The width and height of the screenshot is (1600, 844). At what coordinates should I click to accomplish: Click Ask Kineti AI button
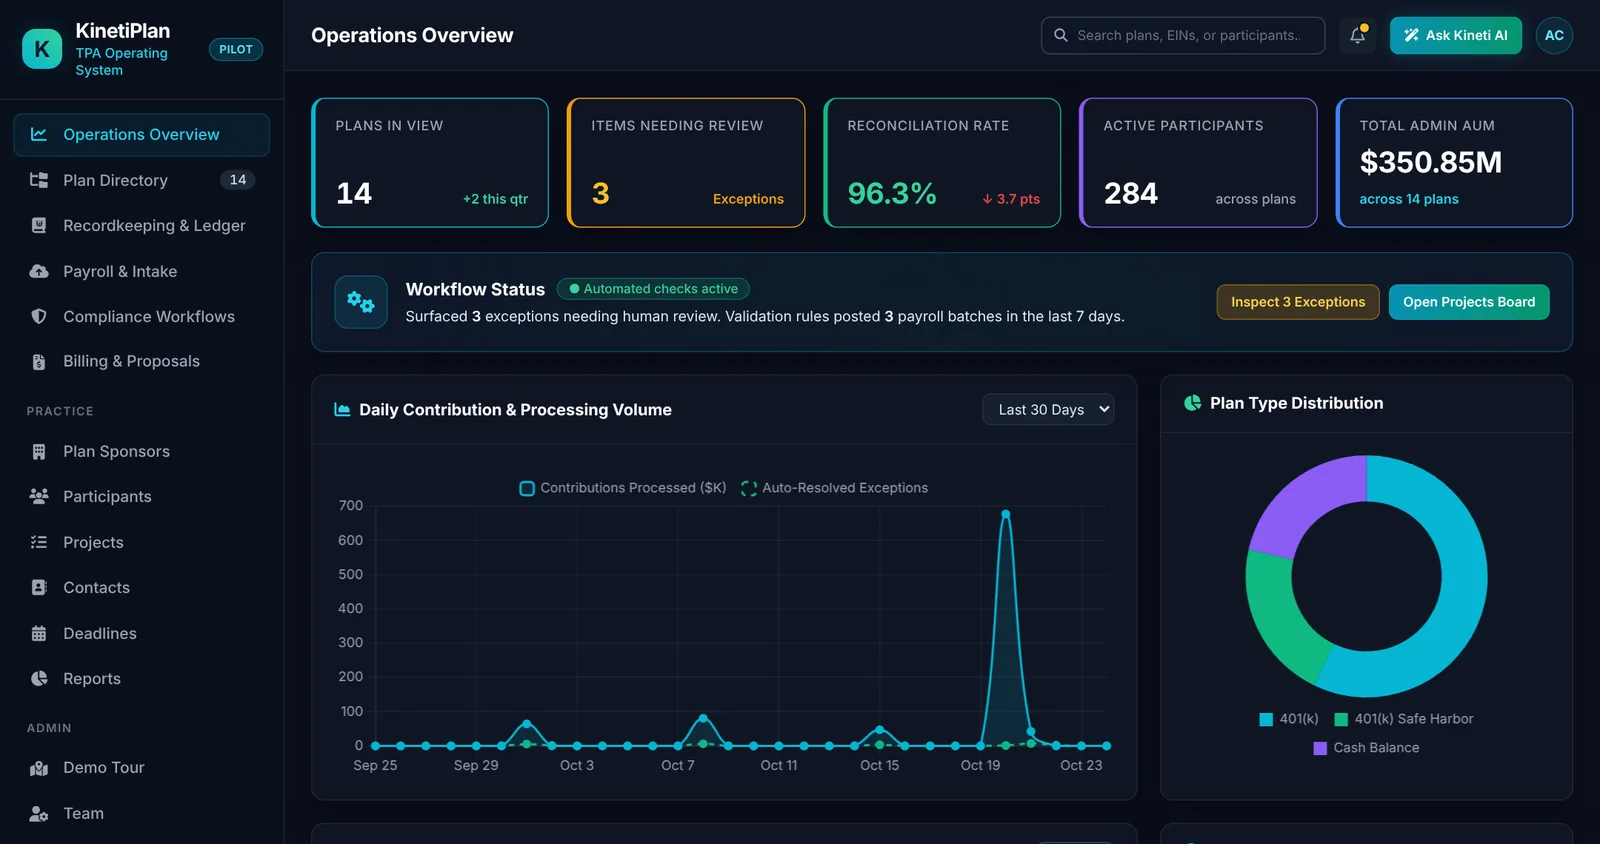click(x=1455, y=35)
